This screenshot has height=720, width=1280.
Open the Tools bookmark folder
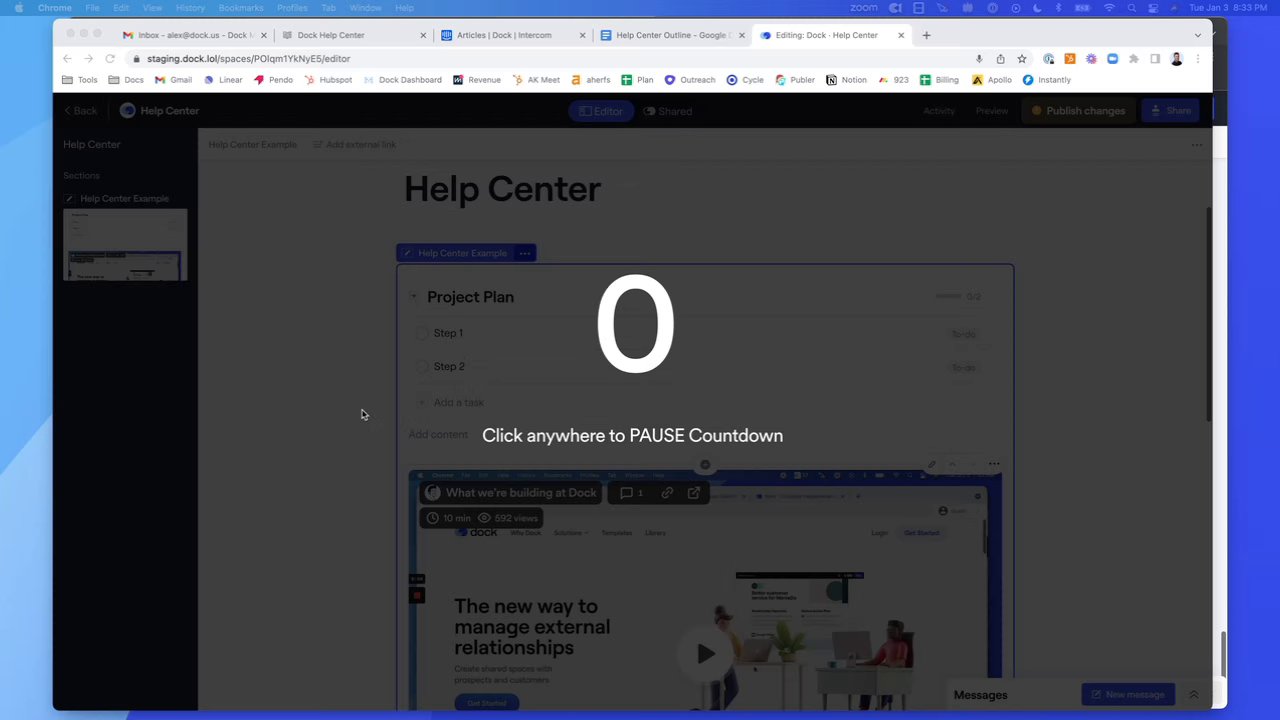(x=80, y=80)
